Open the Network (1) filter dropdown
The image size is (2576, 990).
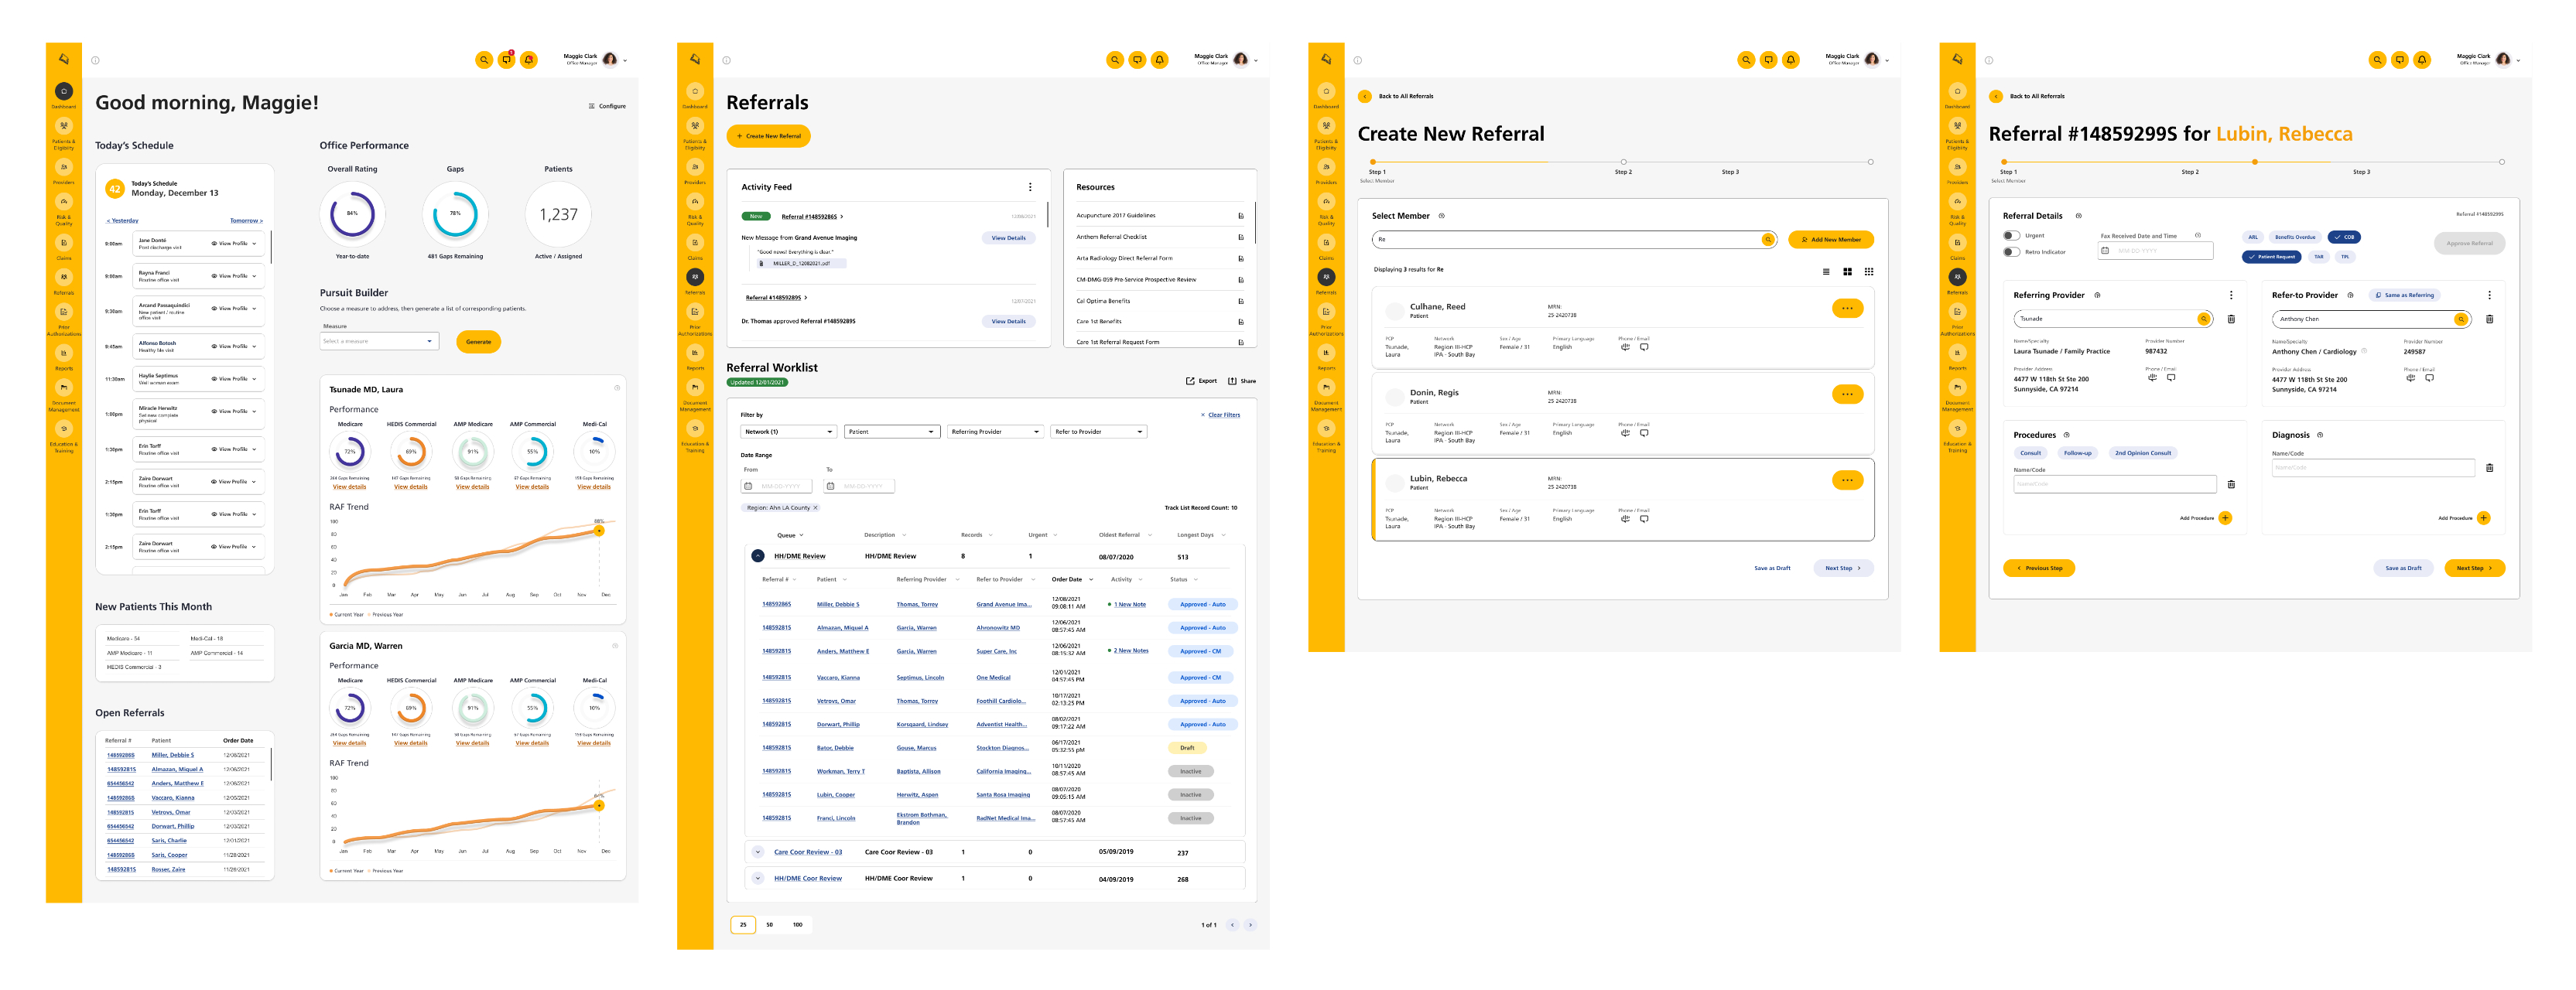(788, 432)
